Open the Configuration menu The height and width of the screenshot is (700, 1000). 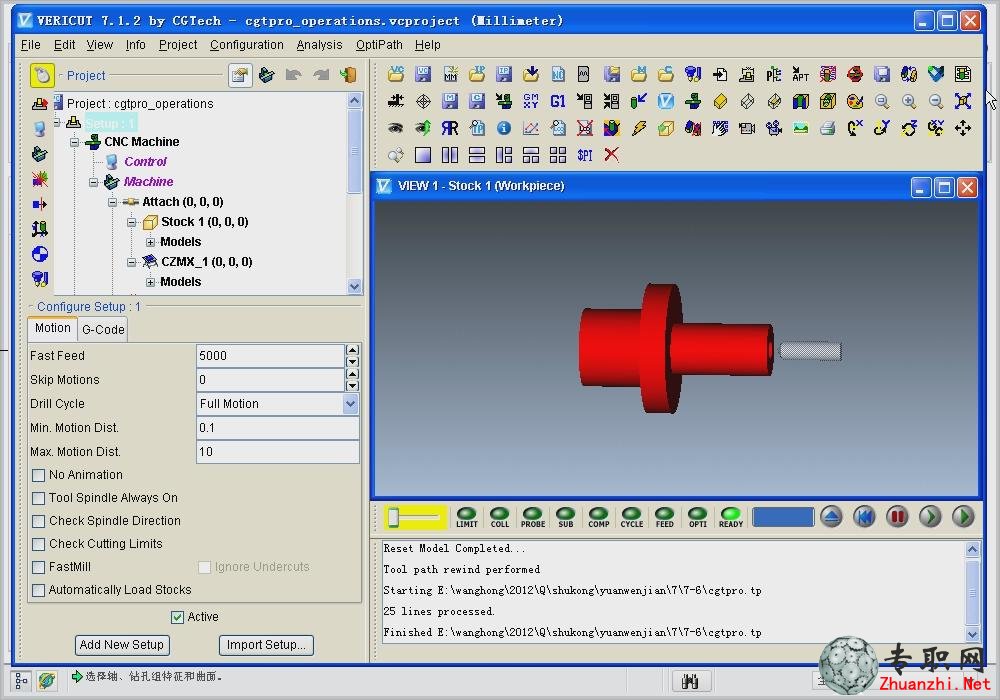pos(247,45)
